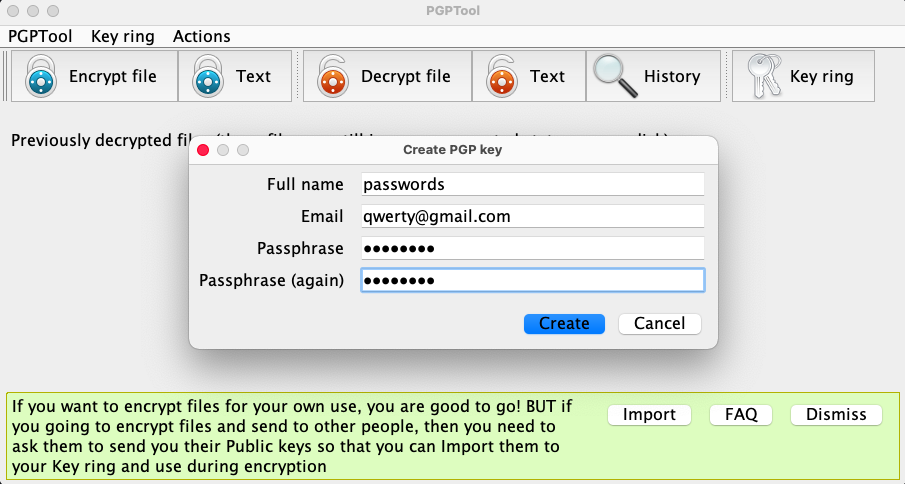905x484 pixels.
Task: Click the Encrypt file padlock icon
Action: (x=40, y=76)
